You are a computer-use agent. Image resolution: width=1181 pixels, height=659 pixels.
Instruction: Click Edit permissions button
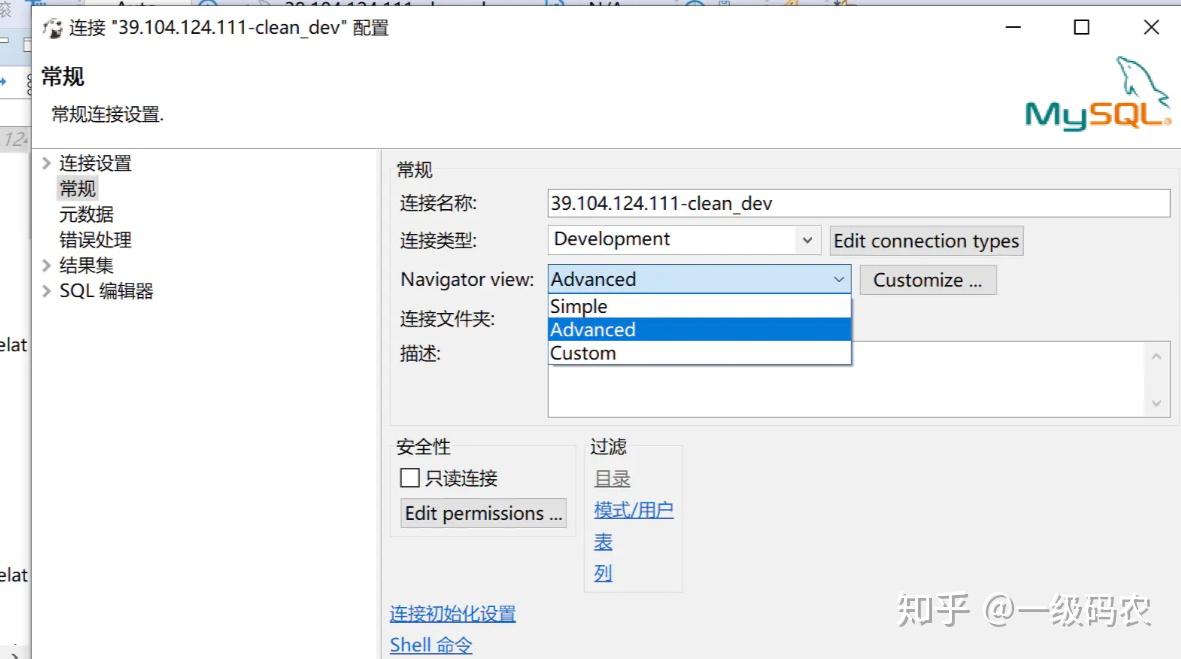click(x=483, y=513)
